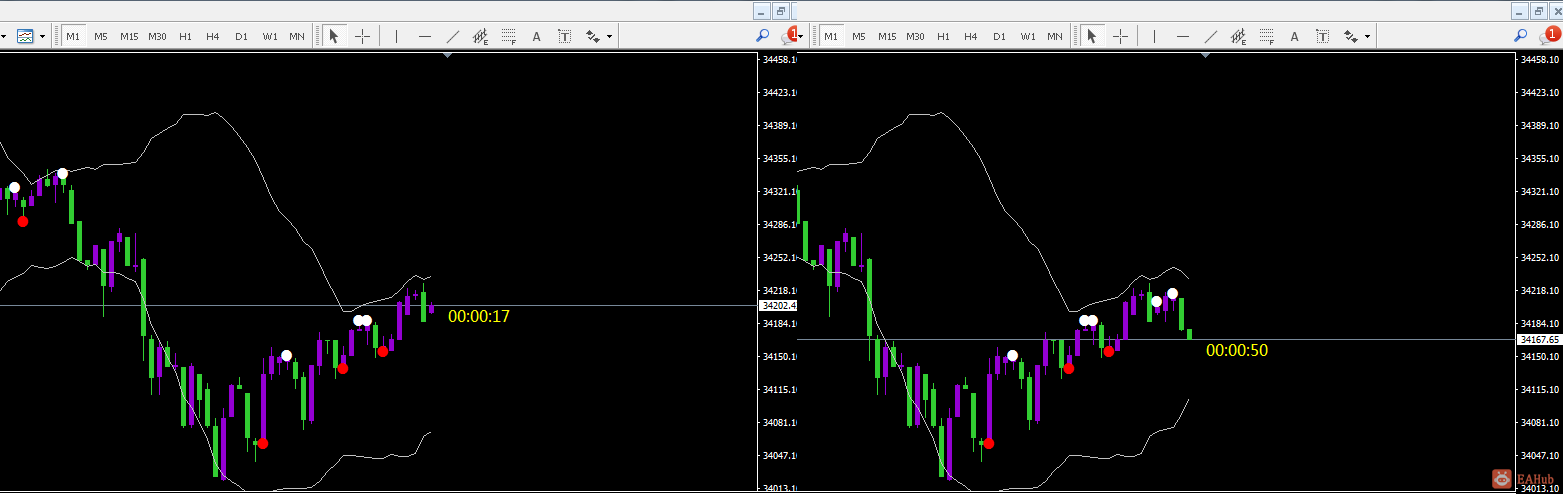Screen dimensions: 1563x494
Task: Choose H1 timeframe in right window
Action: (x=943, y=36)
